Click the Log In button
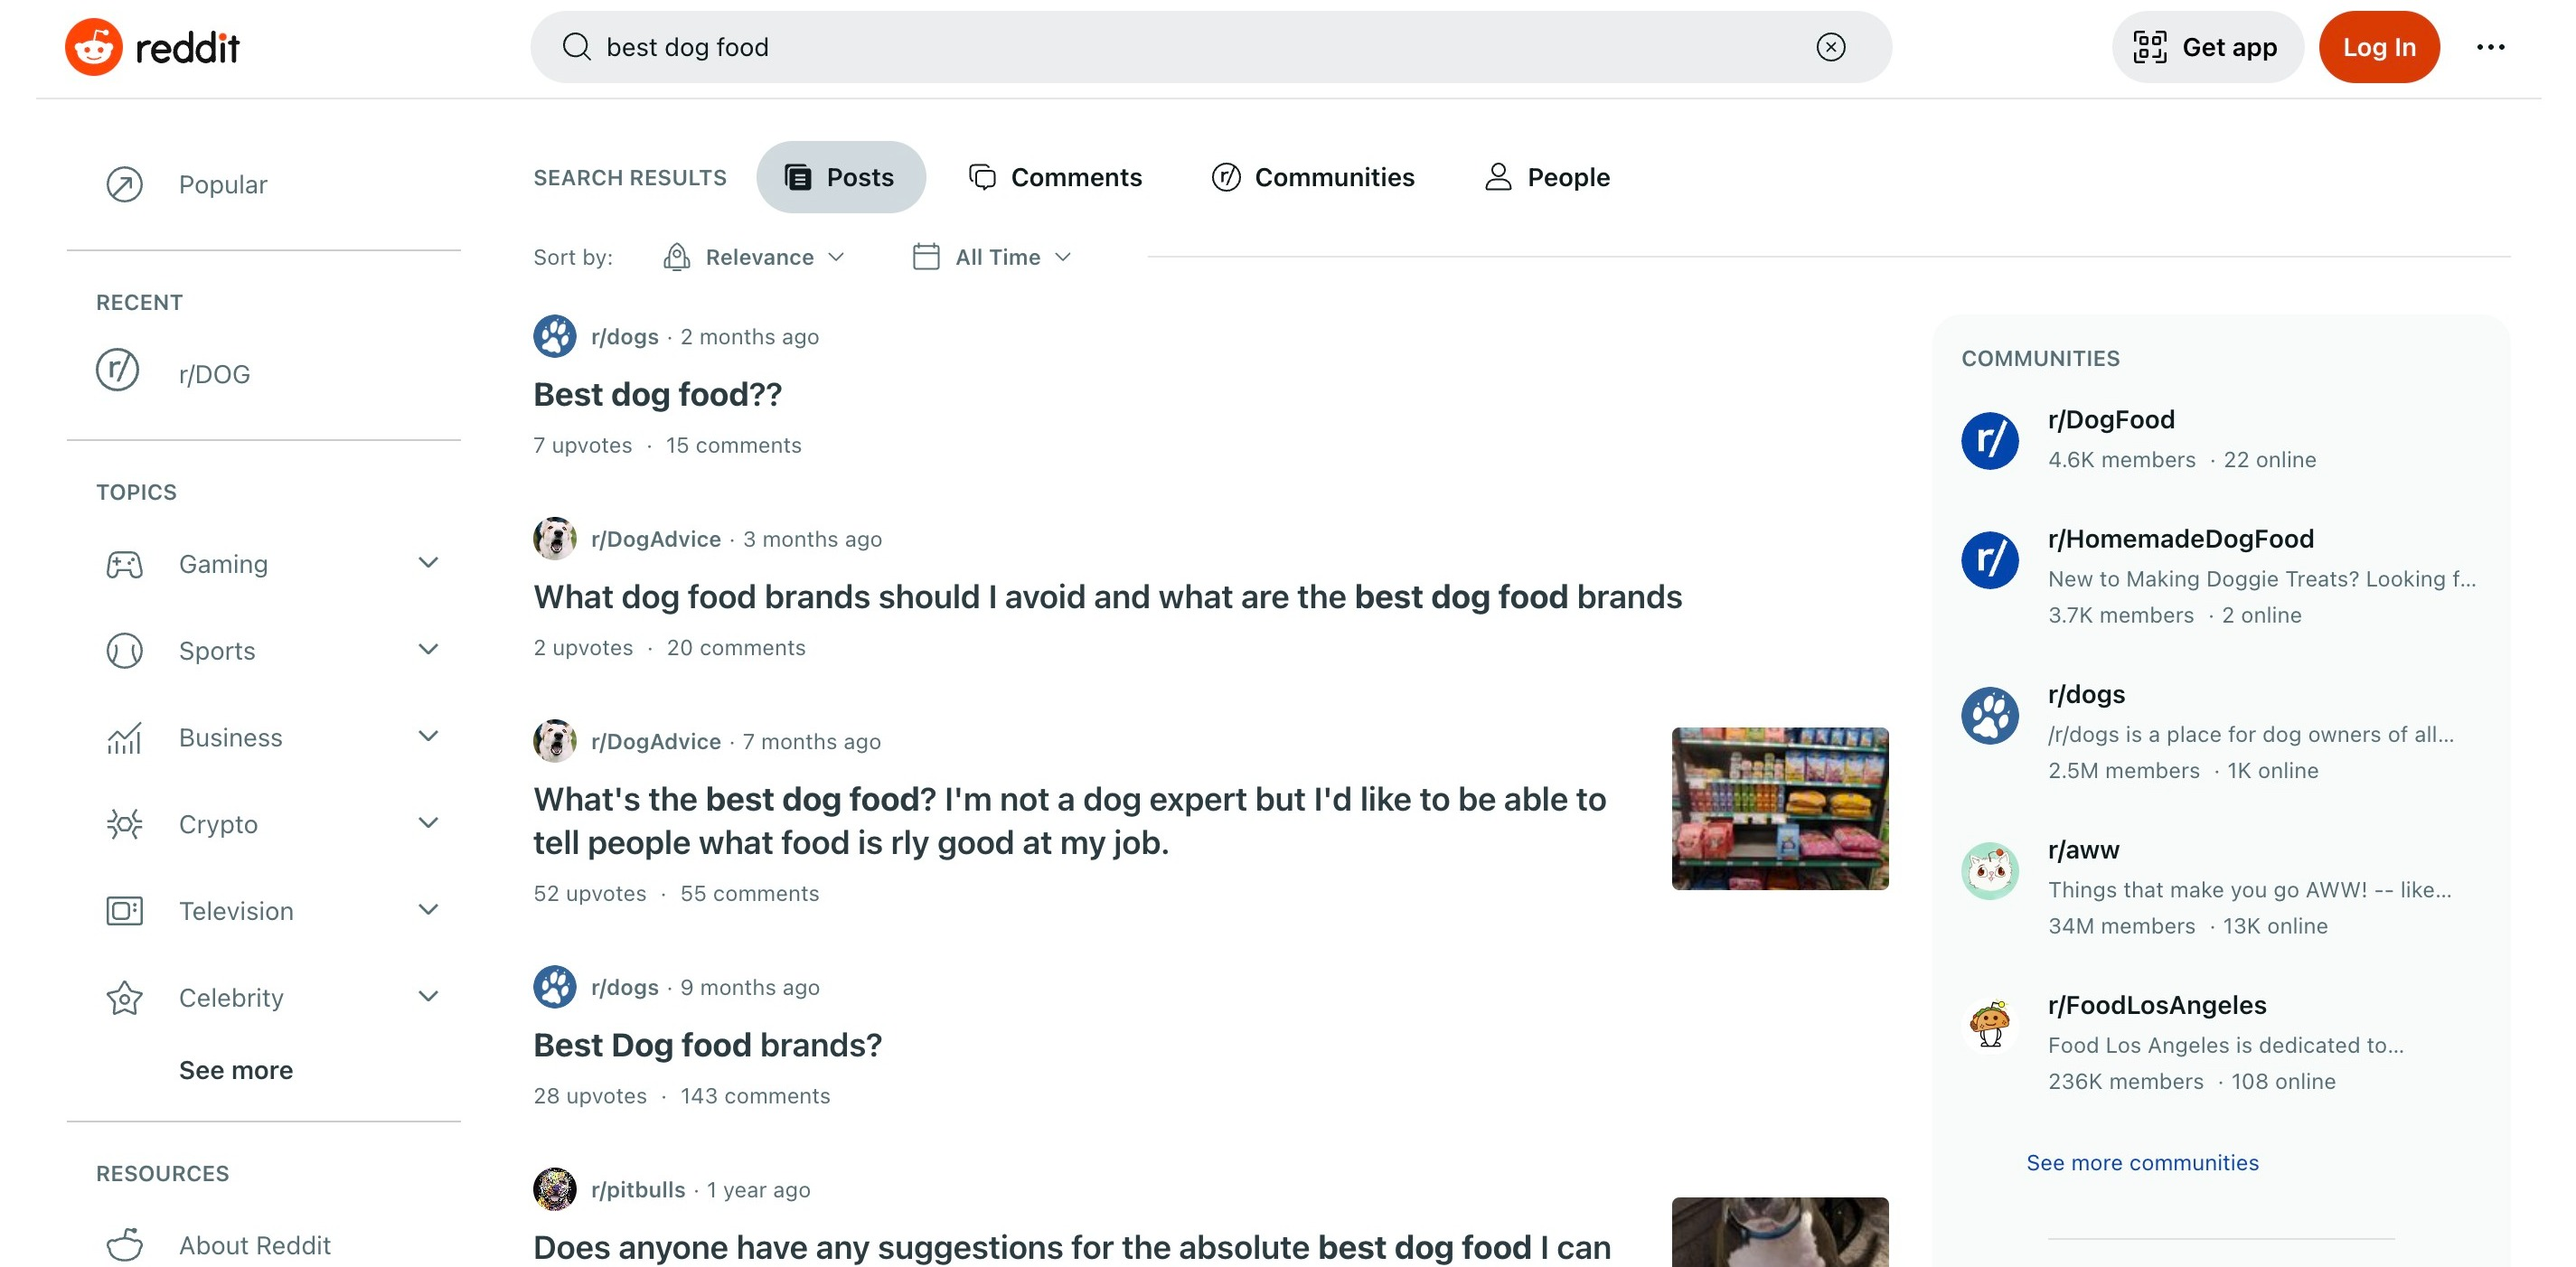2576x1267 pixels. (2378, 47)
